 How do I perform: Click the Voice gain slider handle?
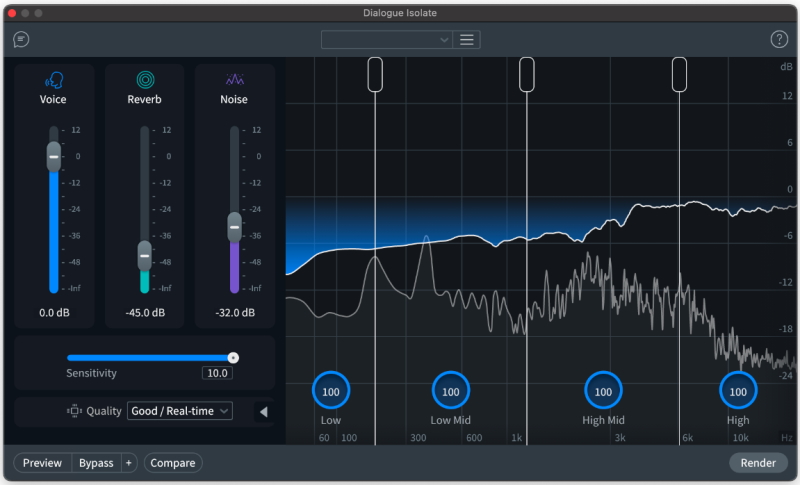[54, 157]
